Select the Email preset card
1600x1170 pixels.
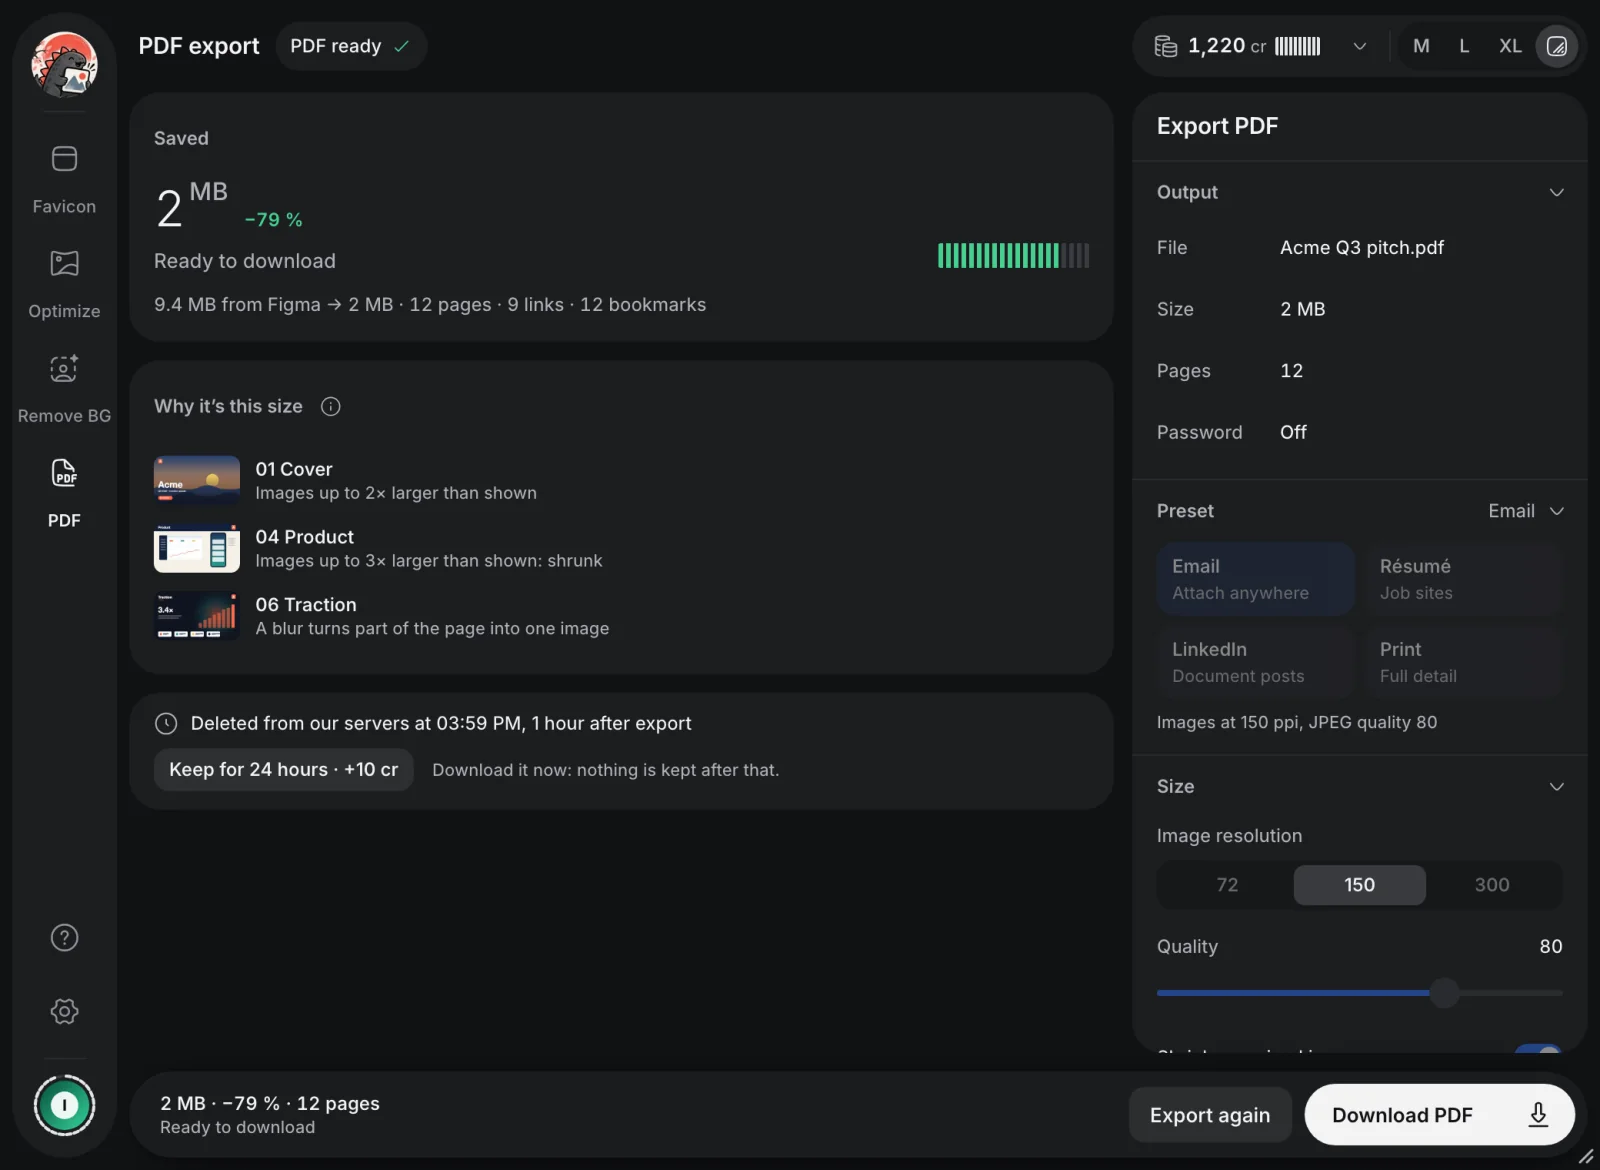pos(1255,579)
